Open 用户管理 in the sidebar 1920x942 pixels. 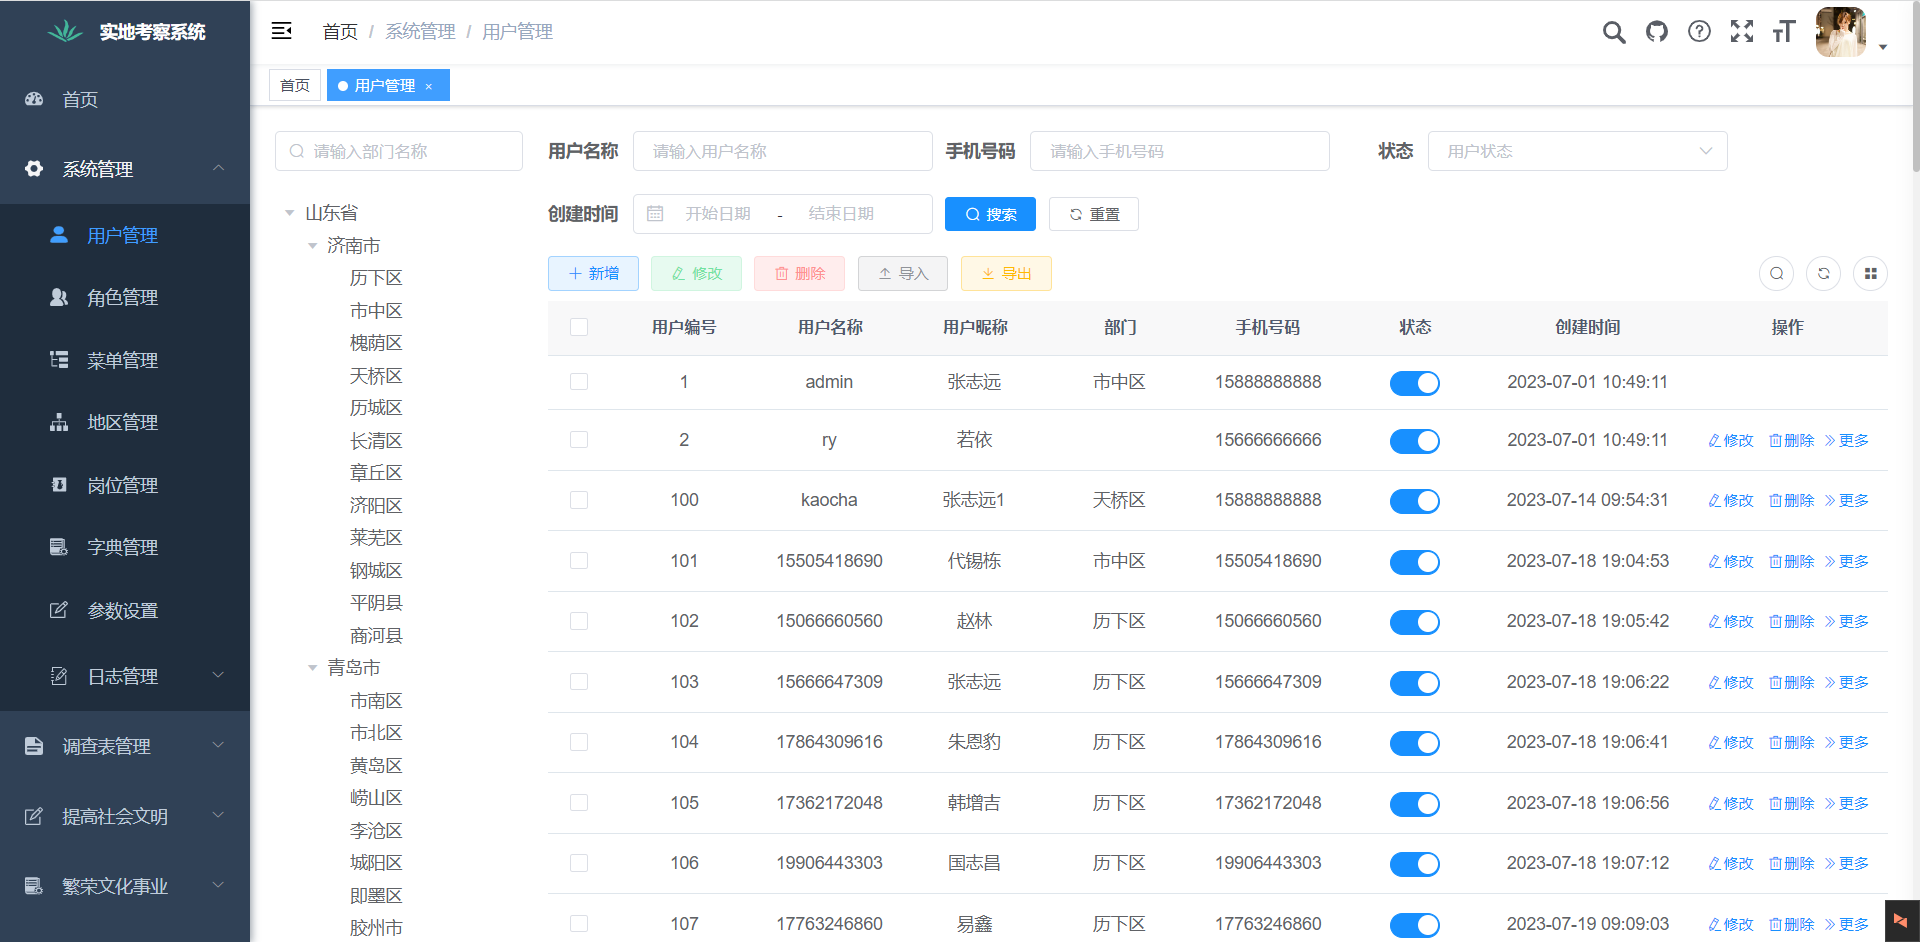(x=125, y=235)
